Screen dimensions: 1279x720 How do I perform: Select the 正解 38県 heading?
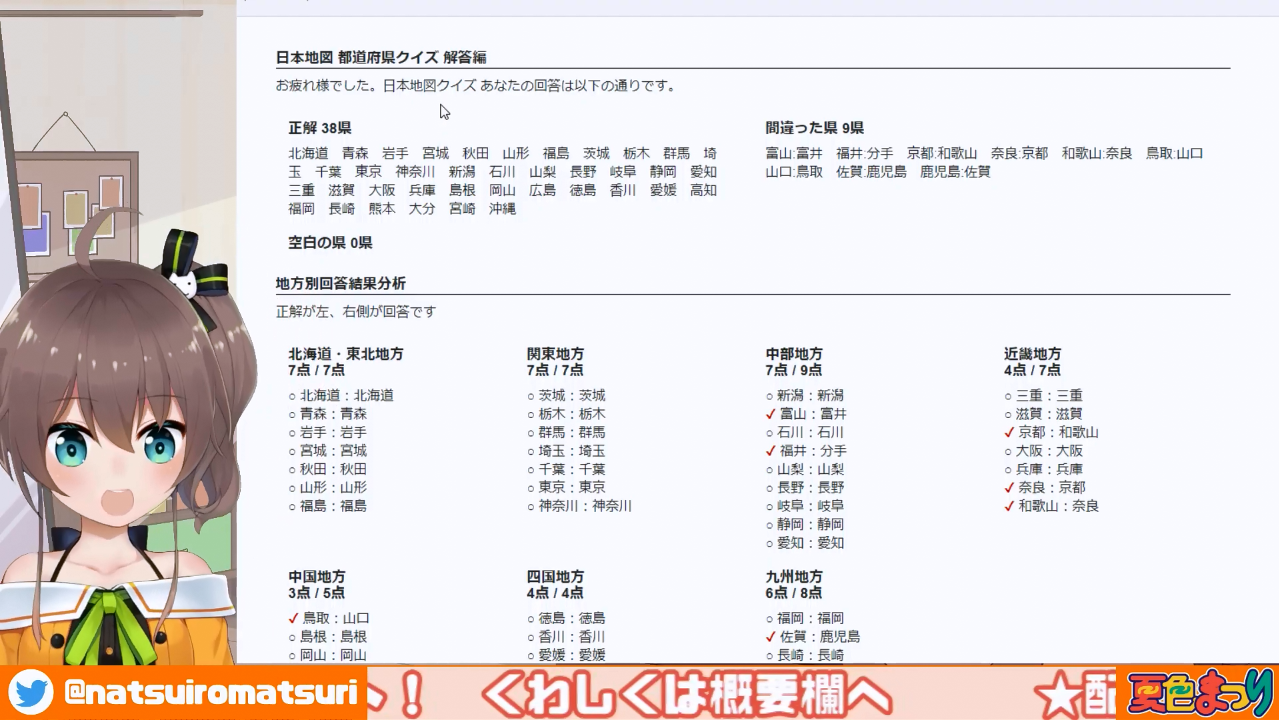coord(320,128)
